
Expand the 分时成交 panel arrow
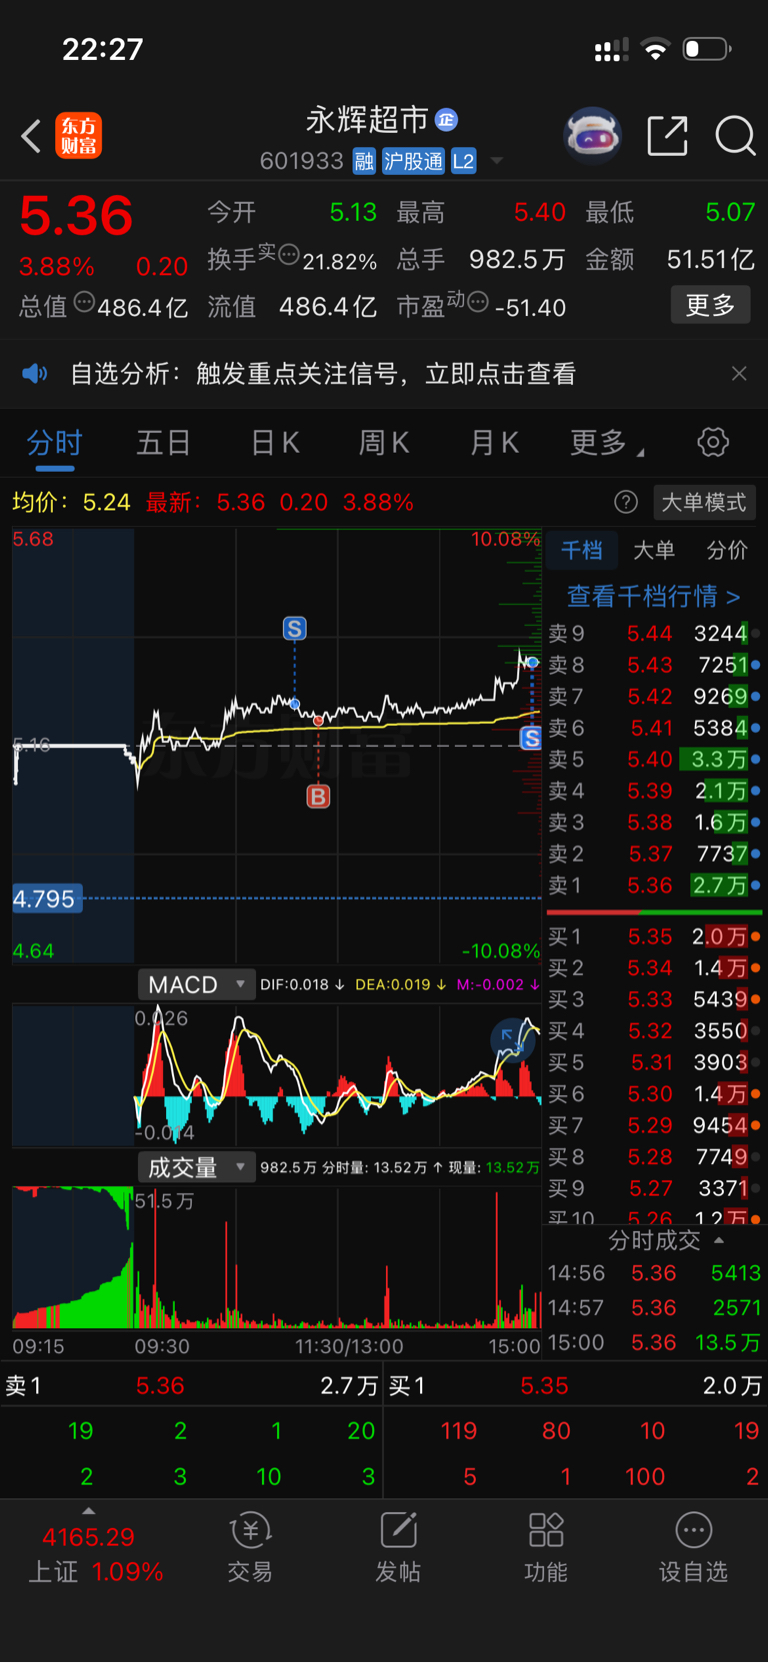pos(719,1241)
